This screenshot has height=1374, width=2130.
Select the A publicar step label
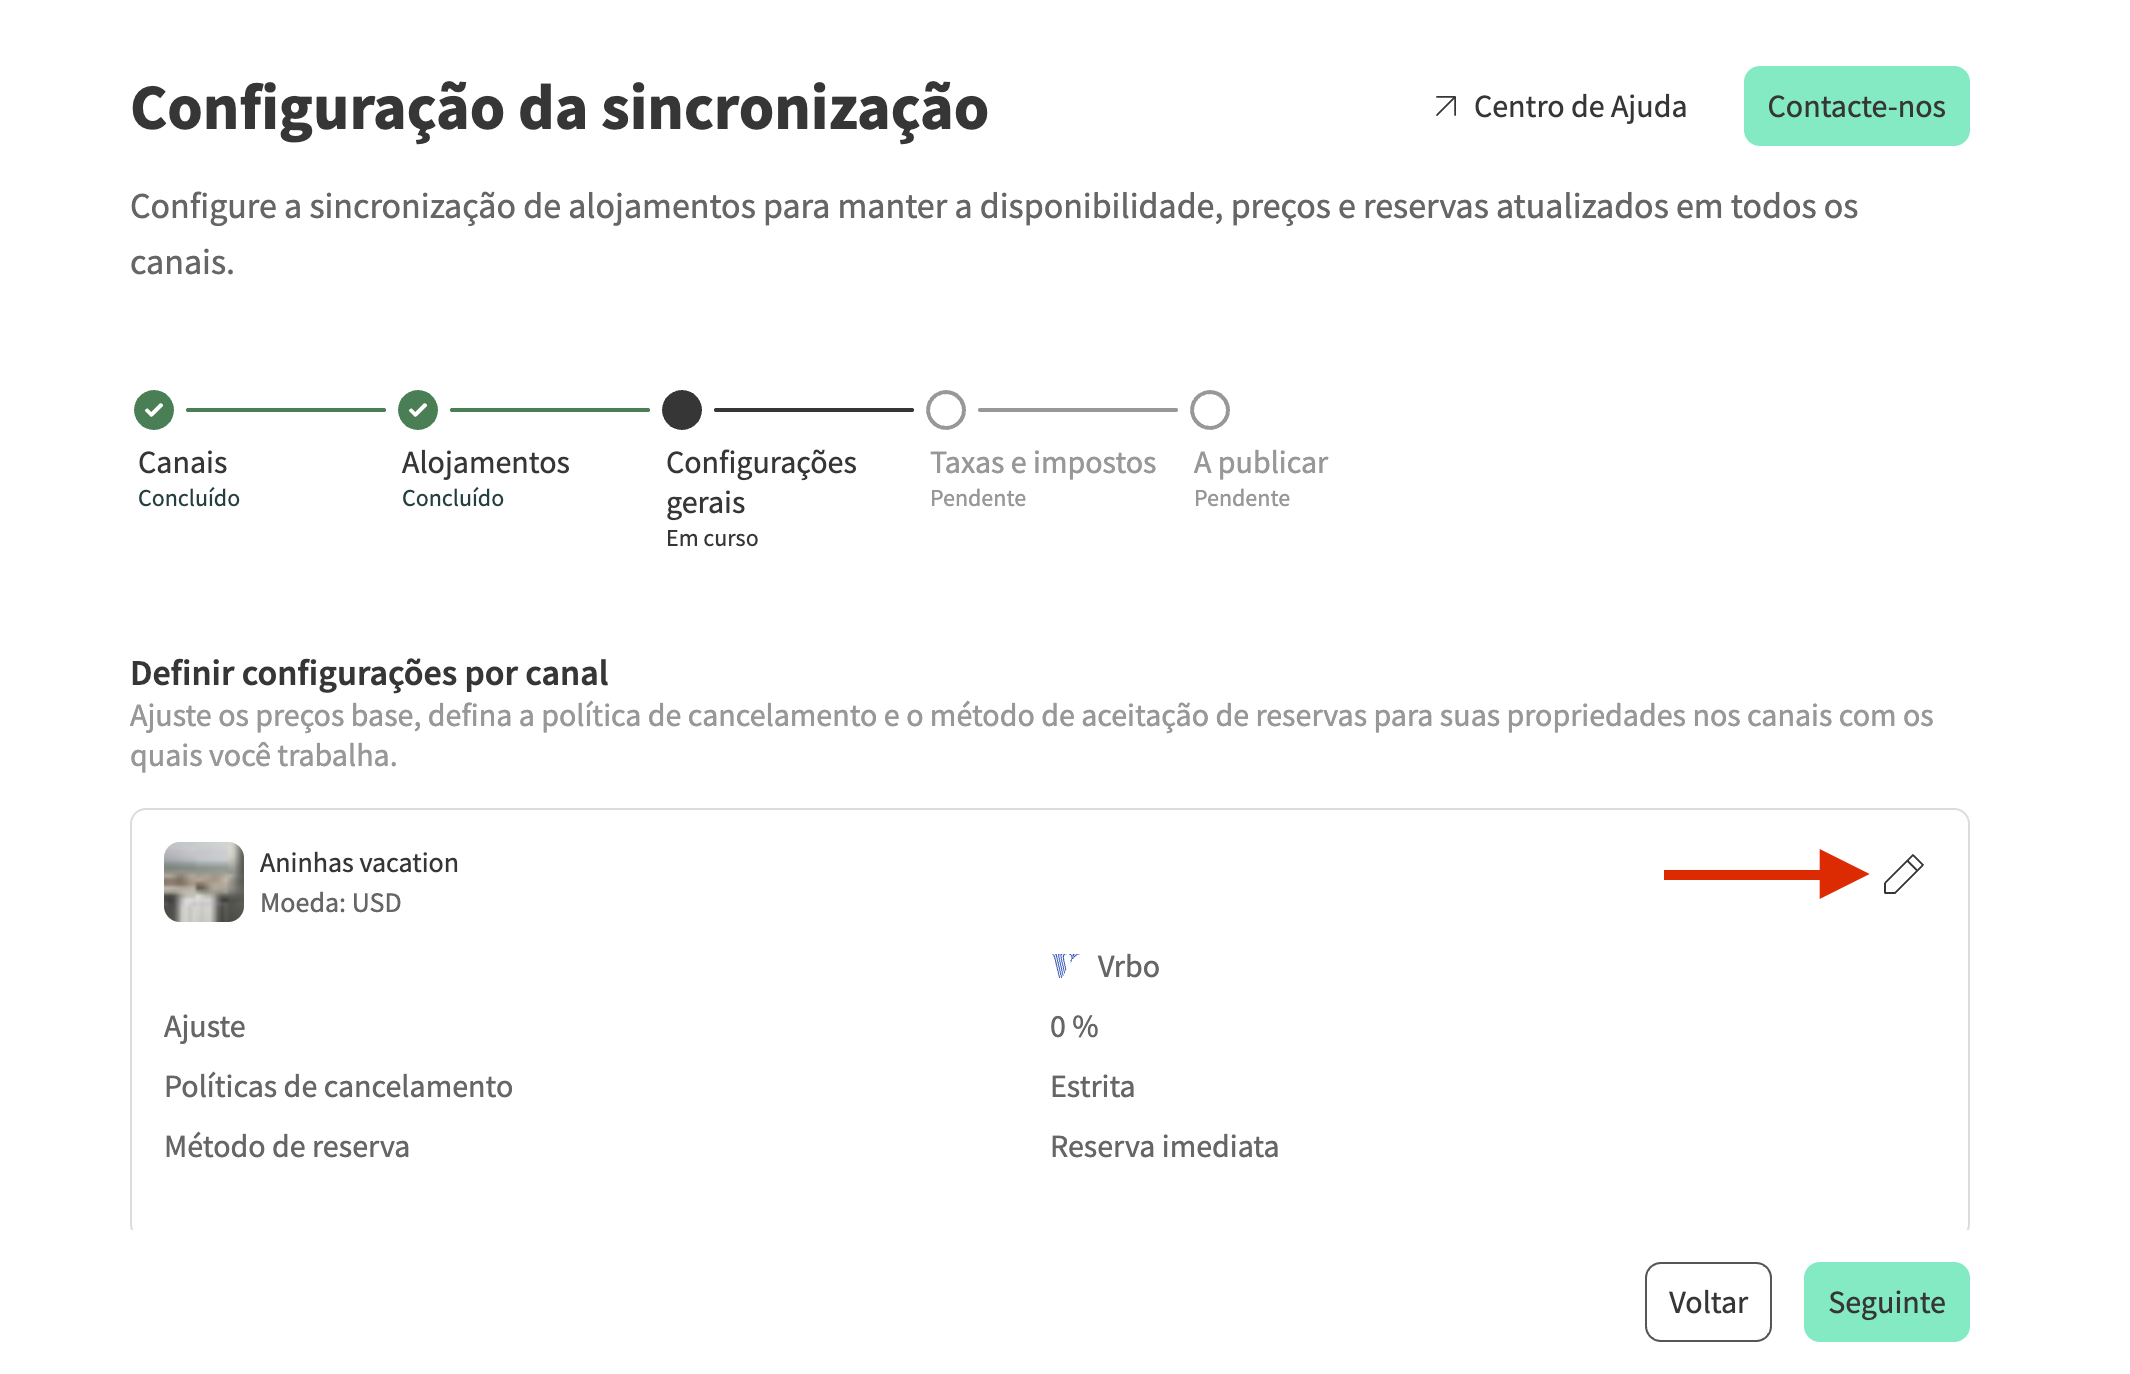pos(1260,463)
